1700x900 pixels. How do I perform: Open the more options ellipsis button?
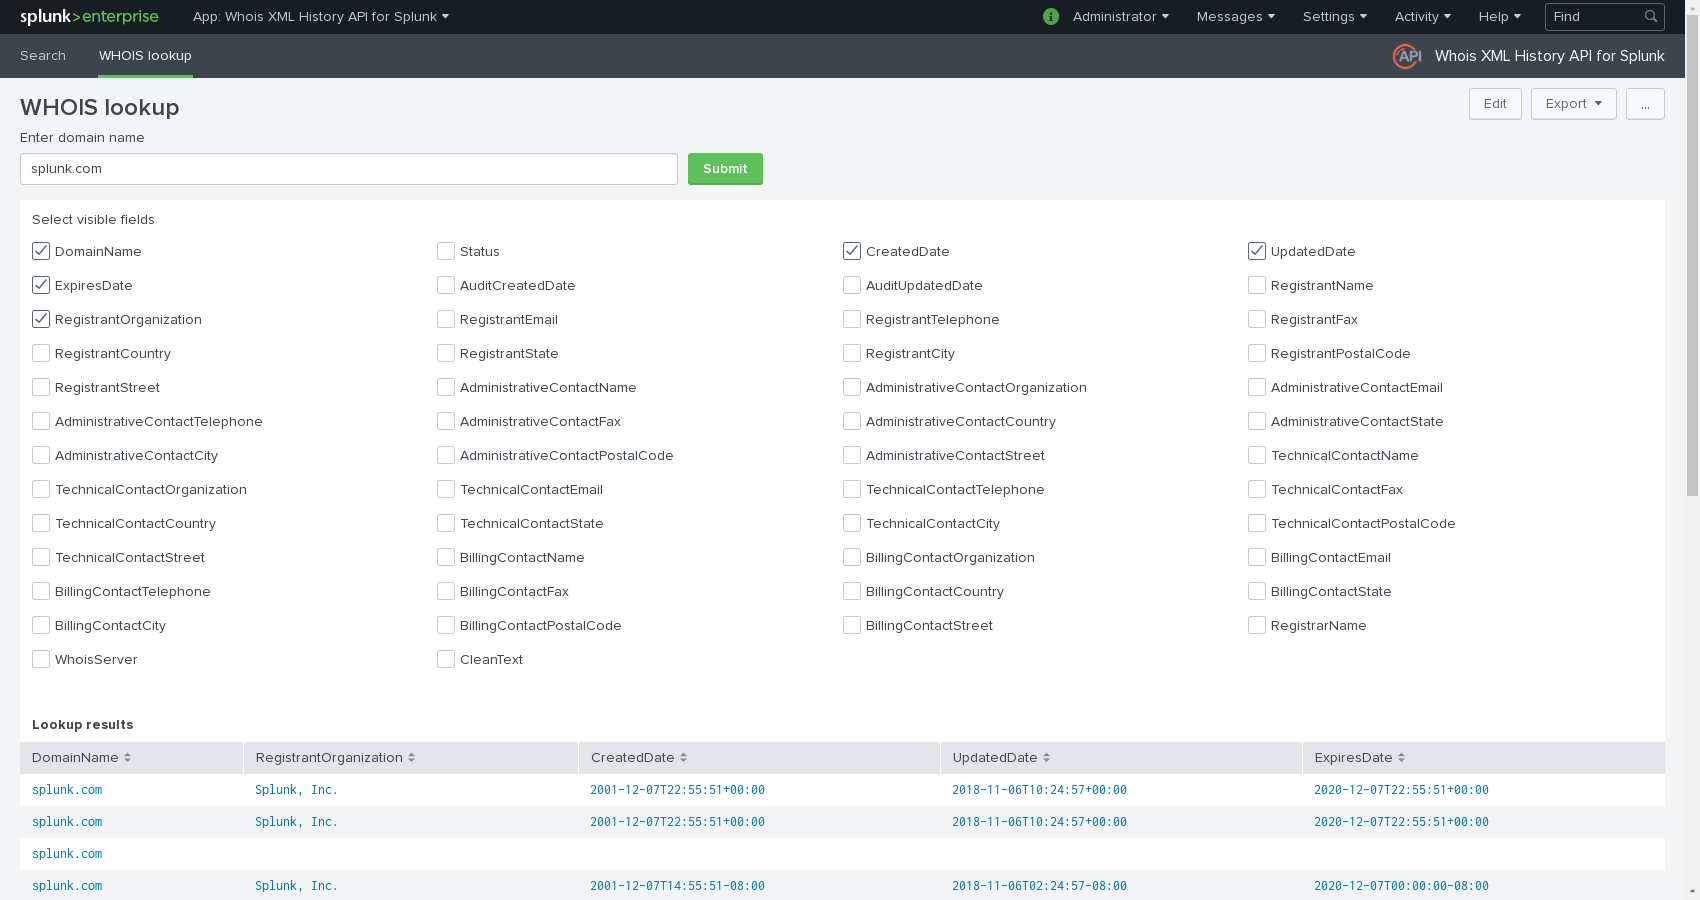[x=1645, y=104]
